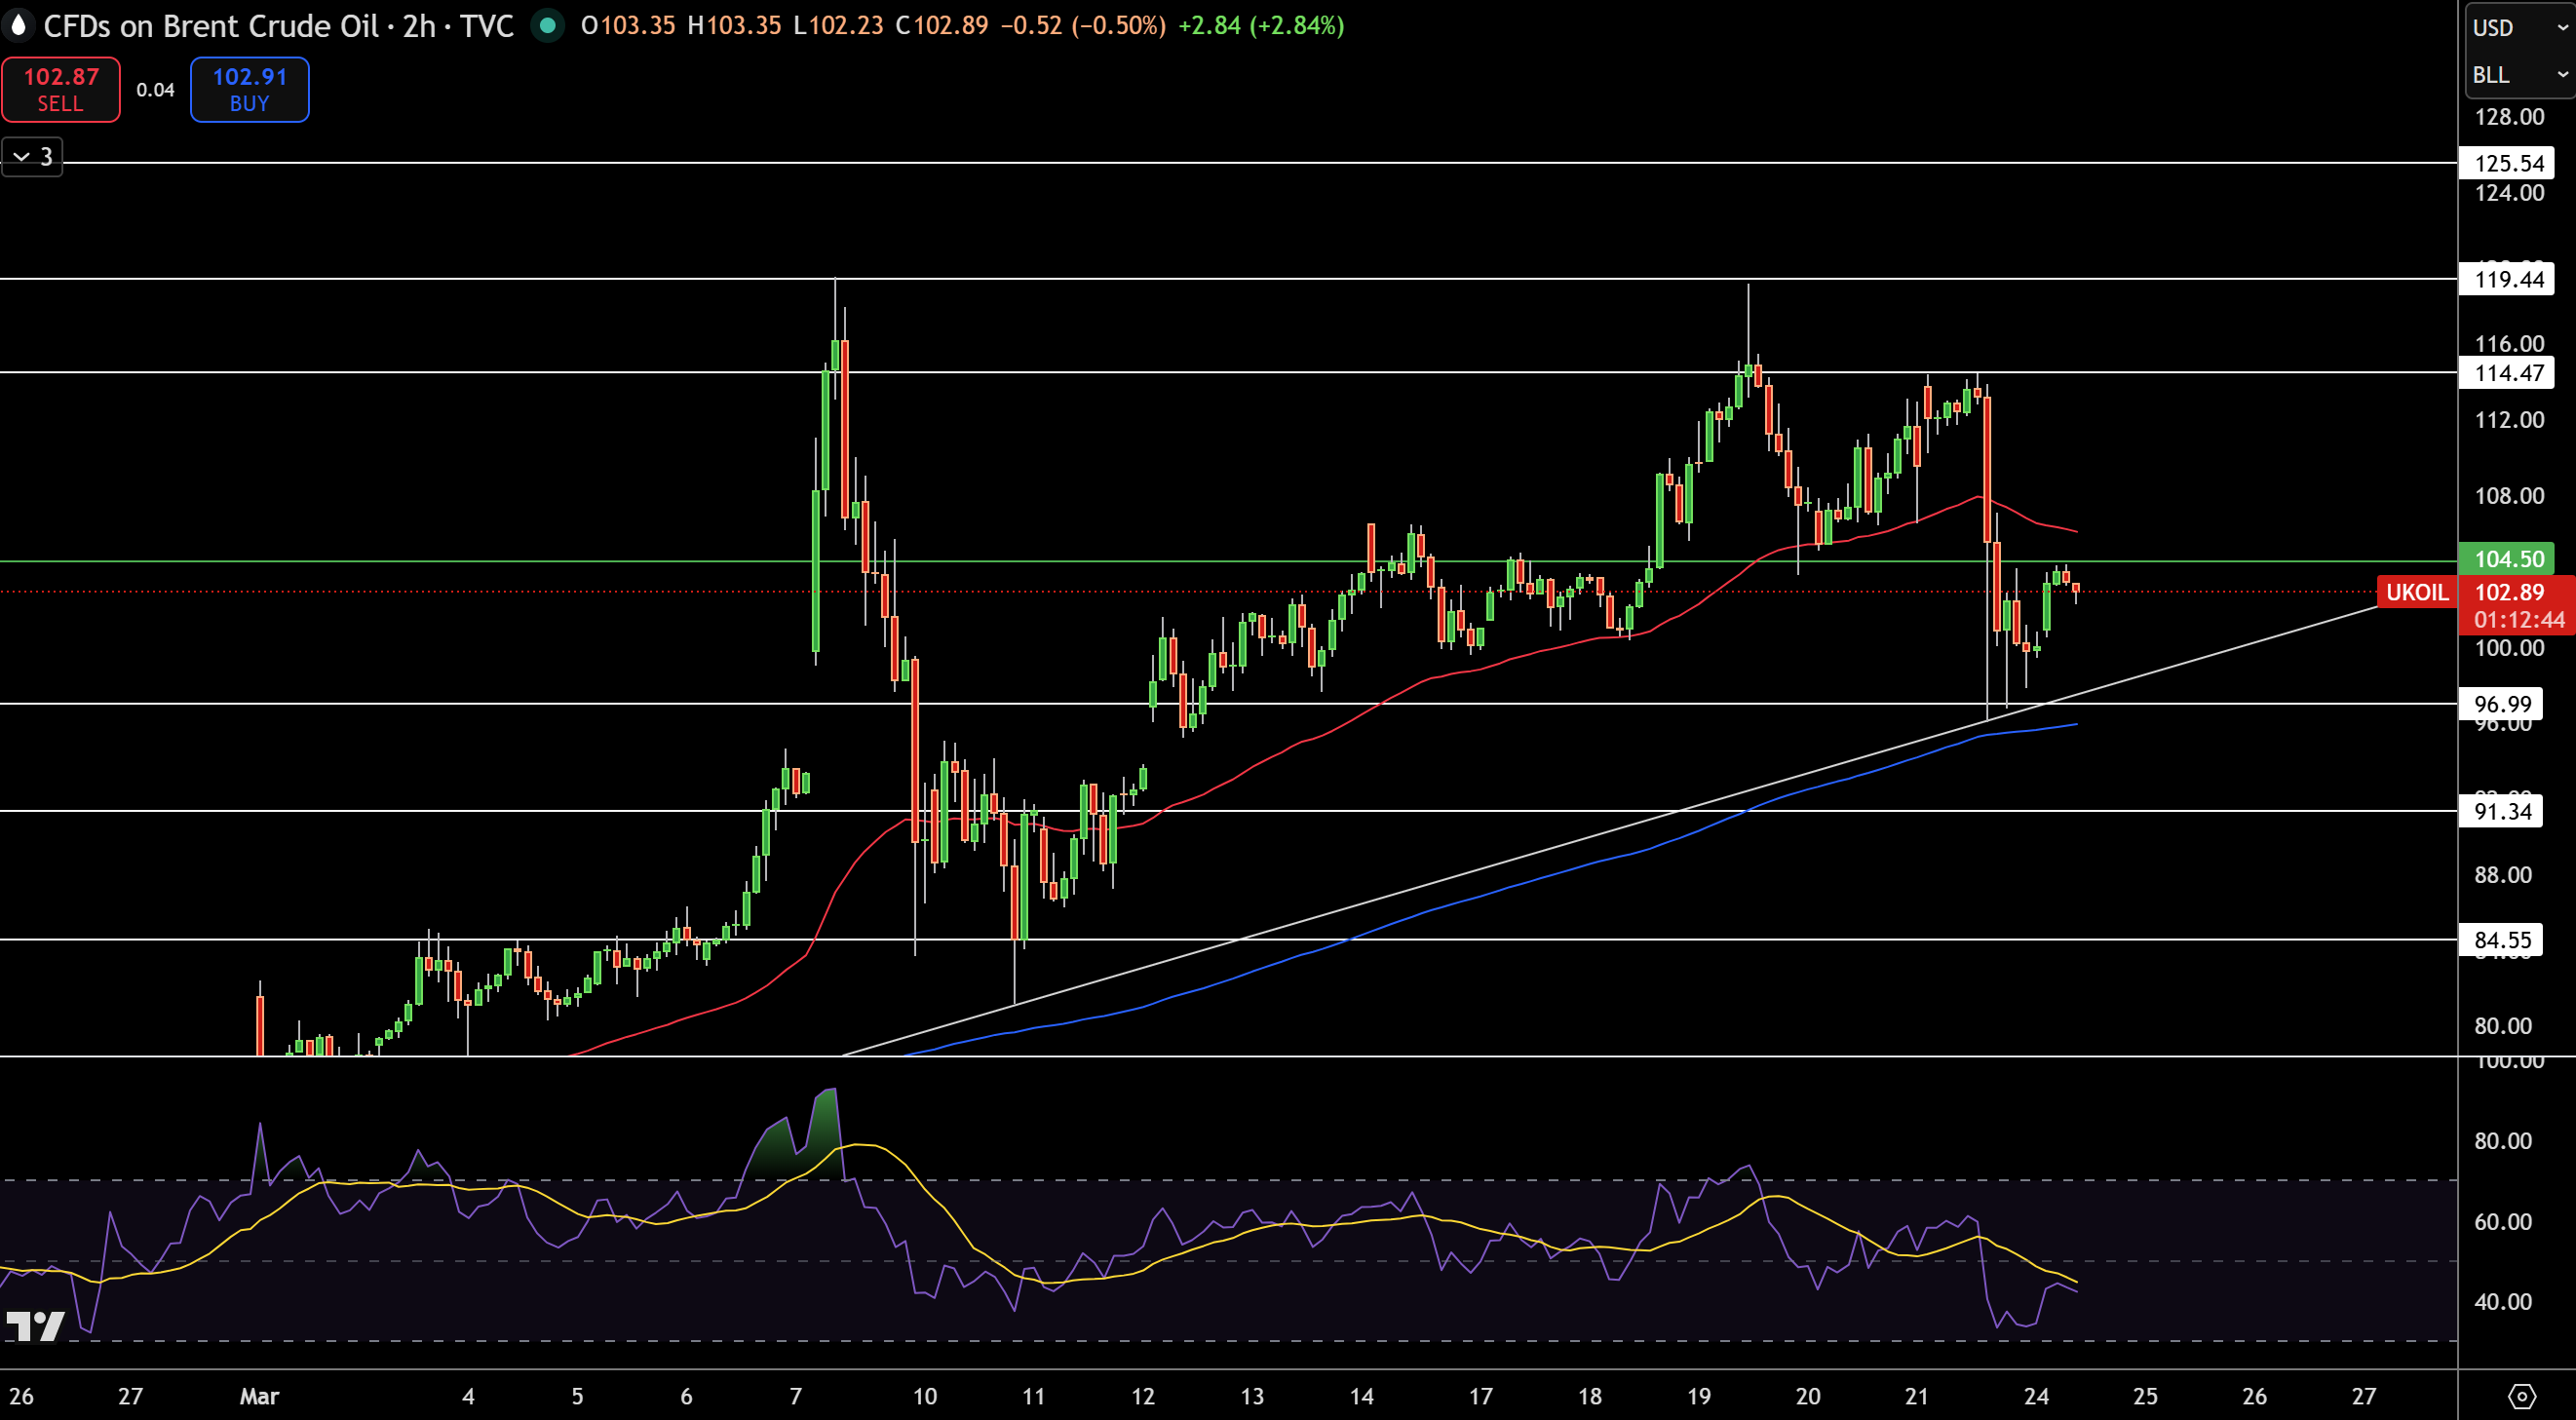Click the BUY 102.91 button

249,89
